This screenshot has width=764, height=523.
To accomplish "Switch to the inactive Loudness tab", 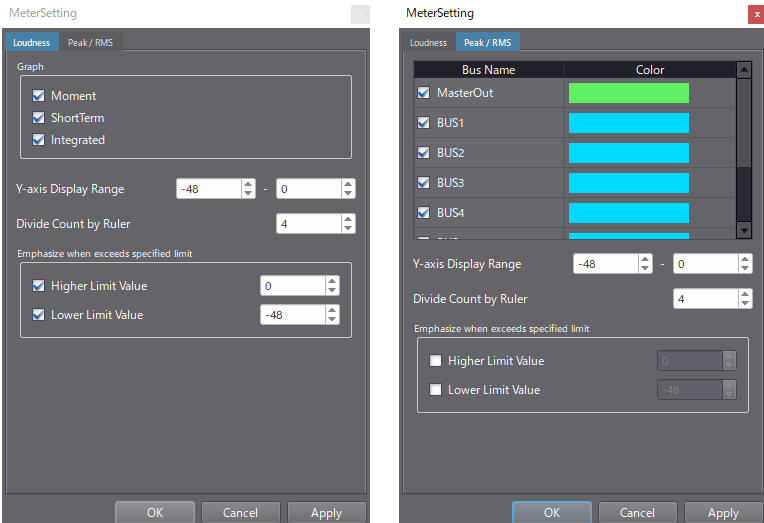I will tap(428, 42).
